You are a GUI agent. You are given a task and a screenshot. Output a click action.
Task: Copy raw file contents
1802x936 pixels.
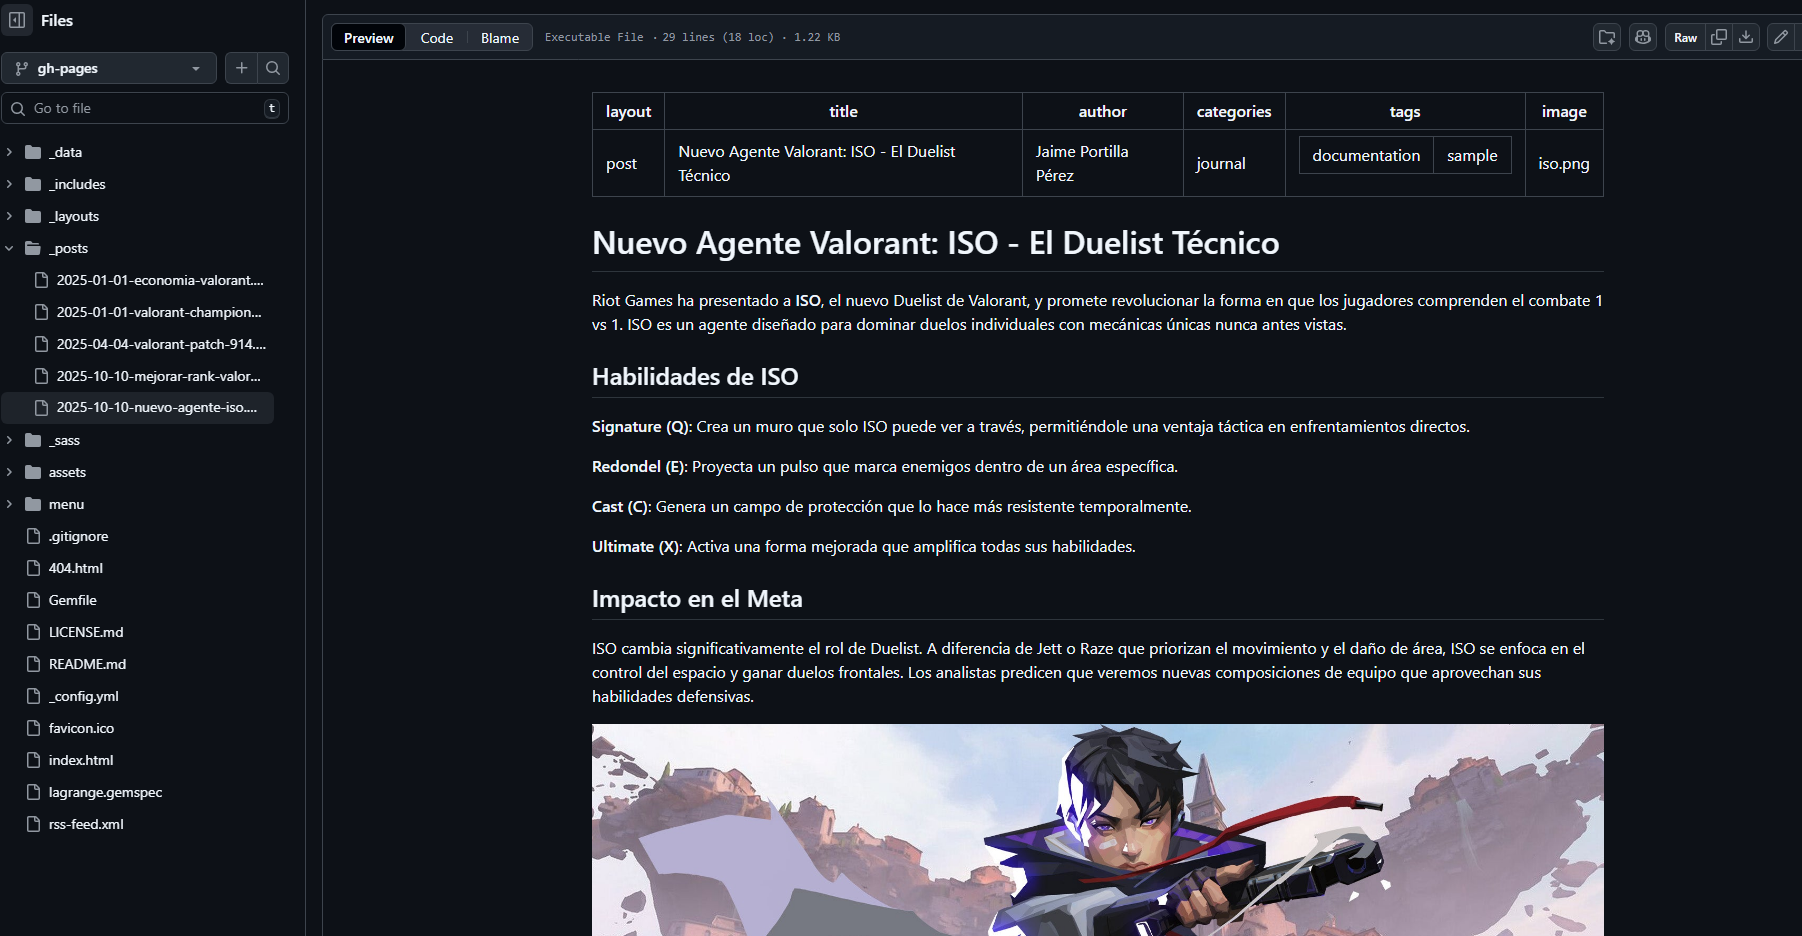click(1719, 37)
